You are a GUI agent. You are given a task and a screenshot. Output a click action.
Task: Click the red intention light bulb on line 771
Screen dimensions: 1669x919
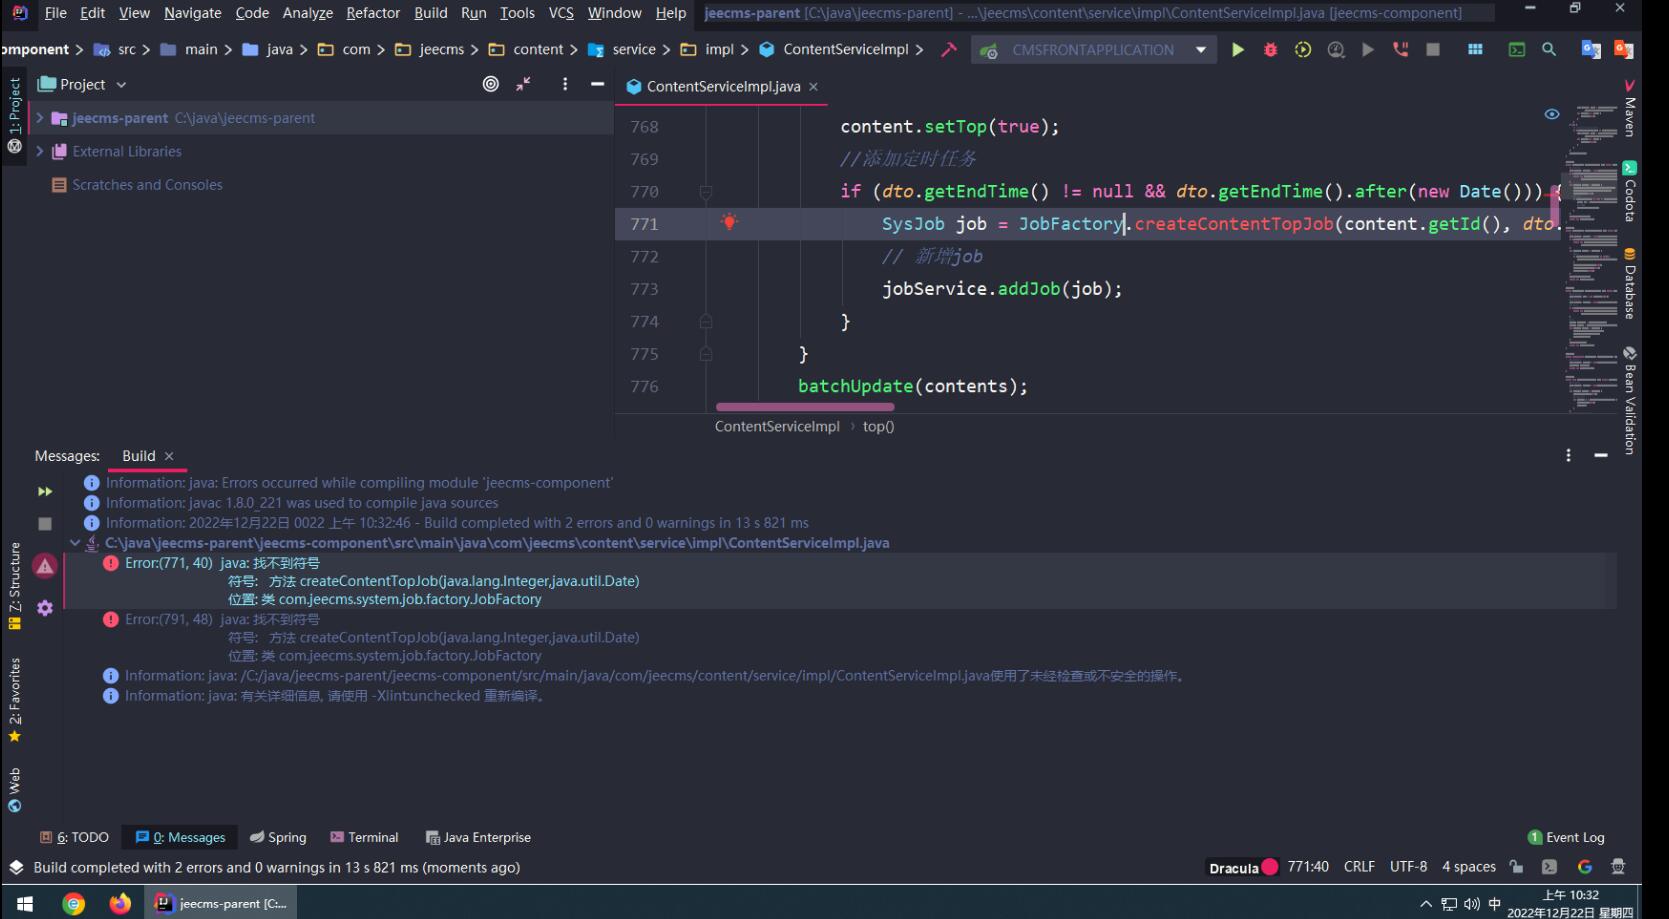coord(729,222)
